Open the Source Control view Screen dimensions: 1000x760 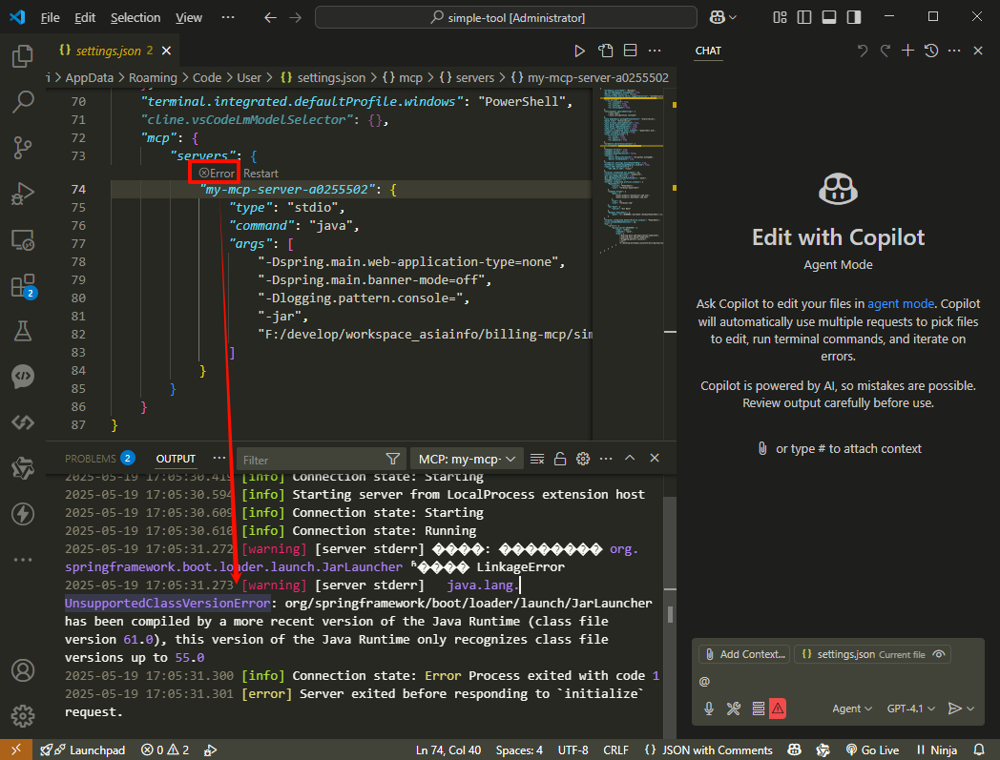(22, 148)
